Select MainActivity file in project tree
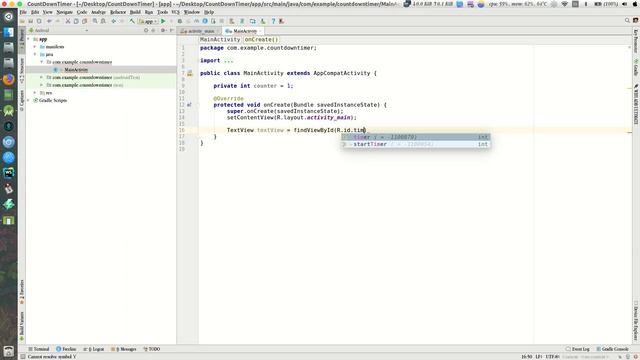This screenshot has width=640, height=360. click(x=76, y=70)
